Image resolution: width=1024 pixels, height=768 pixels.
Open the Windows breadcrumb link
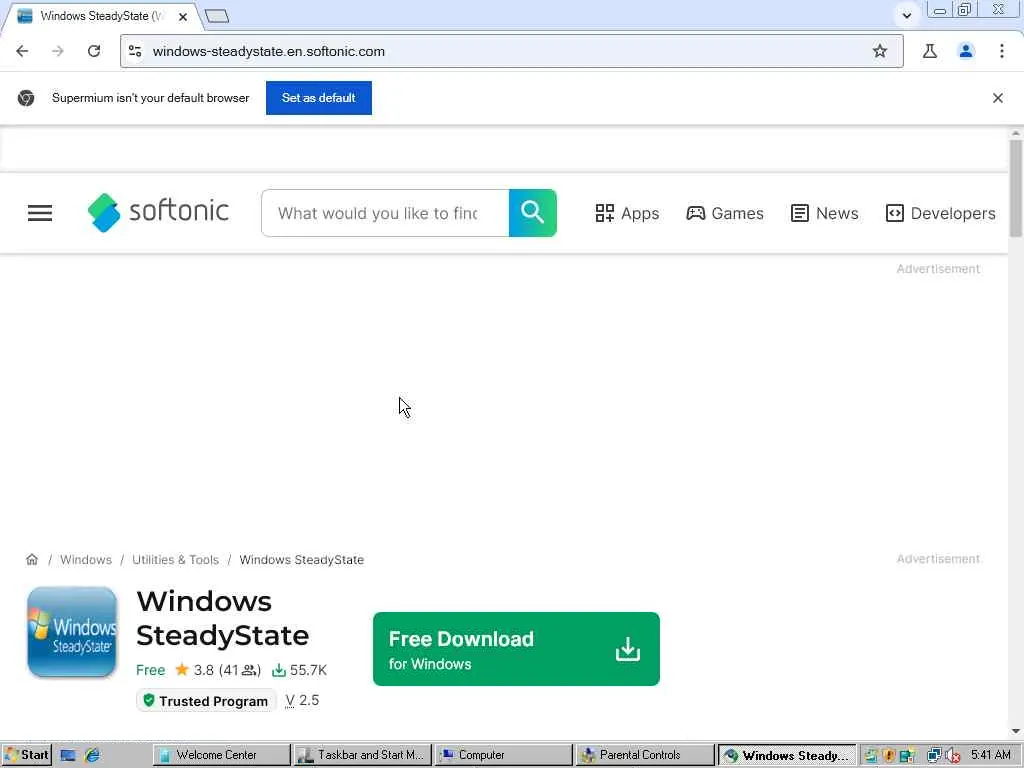coord(86,560)
